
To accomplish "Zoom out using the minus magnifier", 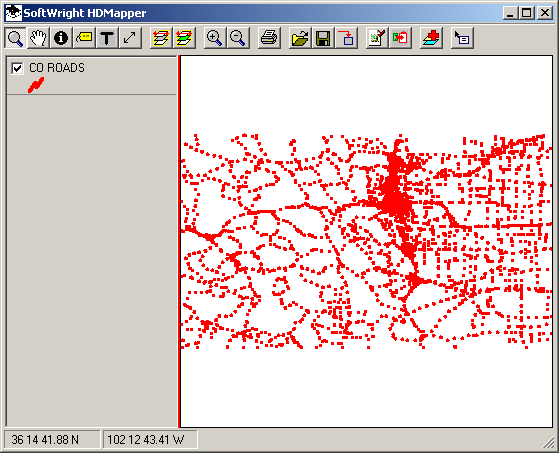I will [x=238, y=38].
